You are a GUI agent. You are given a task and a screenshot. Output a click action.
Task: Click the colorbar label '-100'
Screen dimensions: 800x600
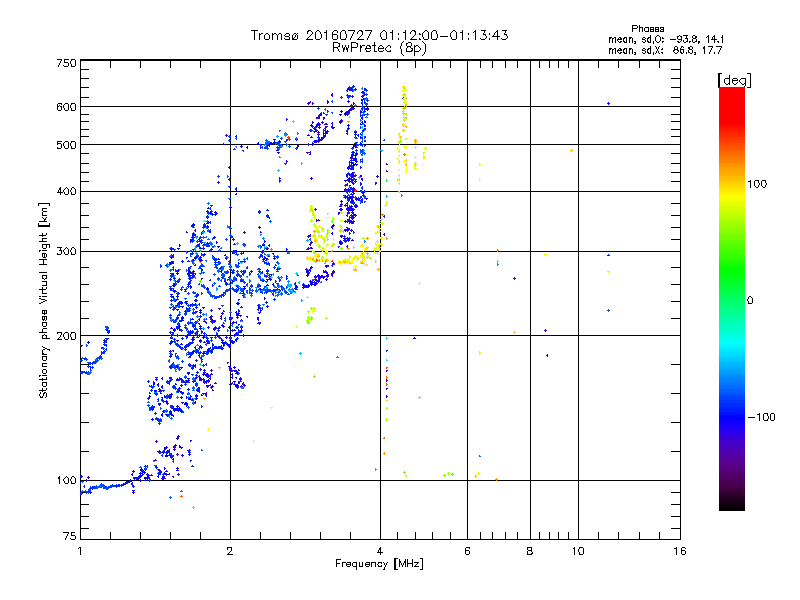[761, 417]
